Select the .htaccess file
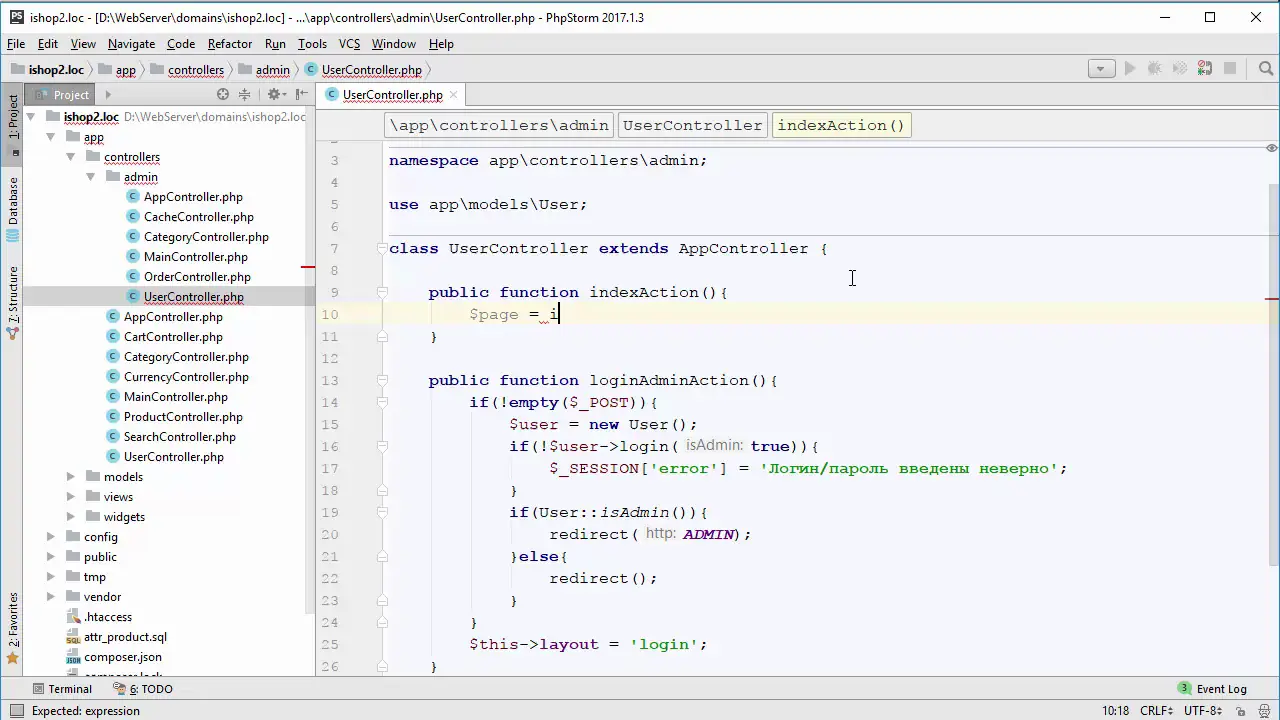The width and height of the screenshot is (1280, 720). pyautogui.click(x=107, y=617)
